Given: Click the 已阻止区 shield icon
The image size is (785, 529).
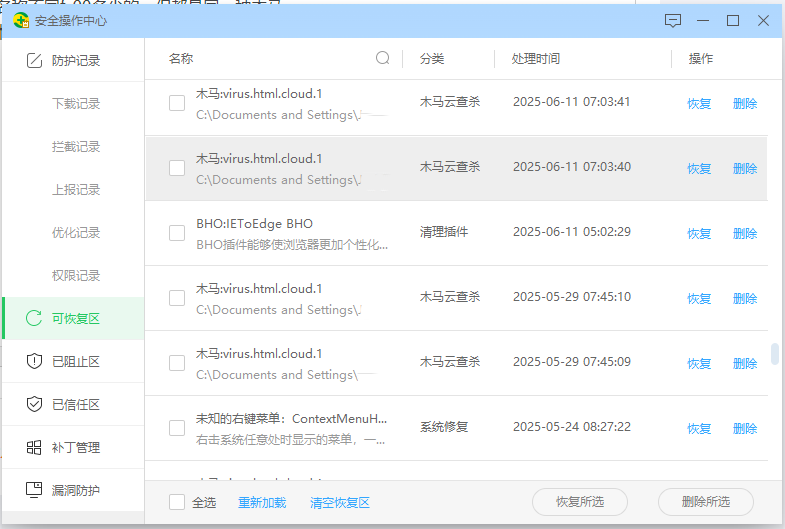Looking at the screenshot, I should (34, 361).
